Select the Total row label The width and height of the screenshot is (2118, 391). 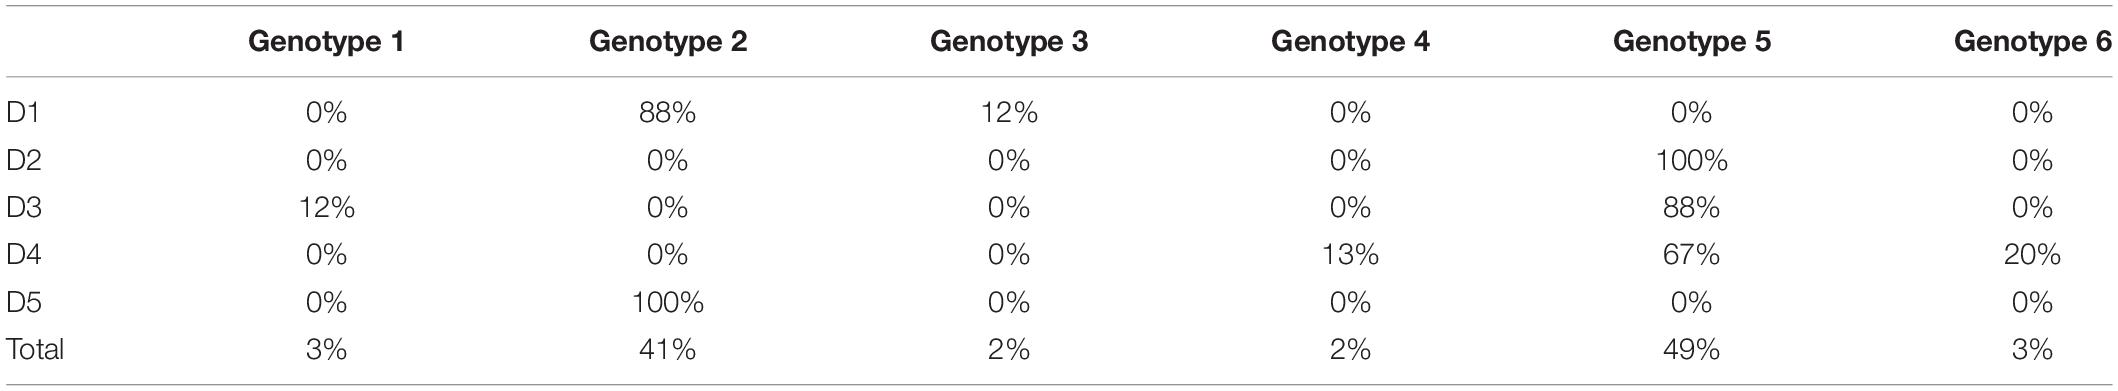35,349
